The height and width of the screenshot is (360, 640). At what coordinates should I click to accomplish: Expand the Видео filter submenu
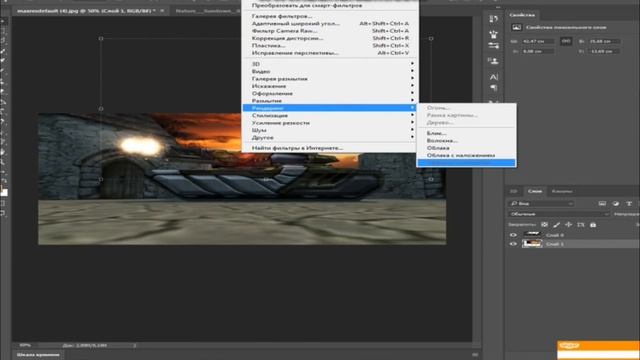point(330,71)
